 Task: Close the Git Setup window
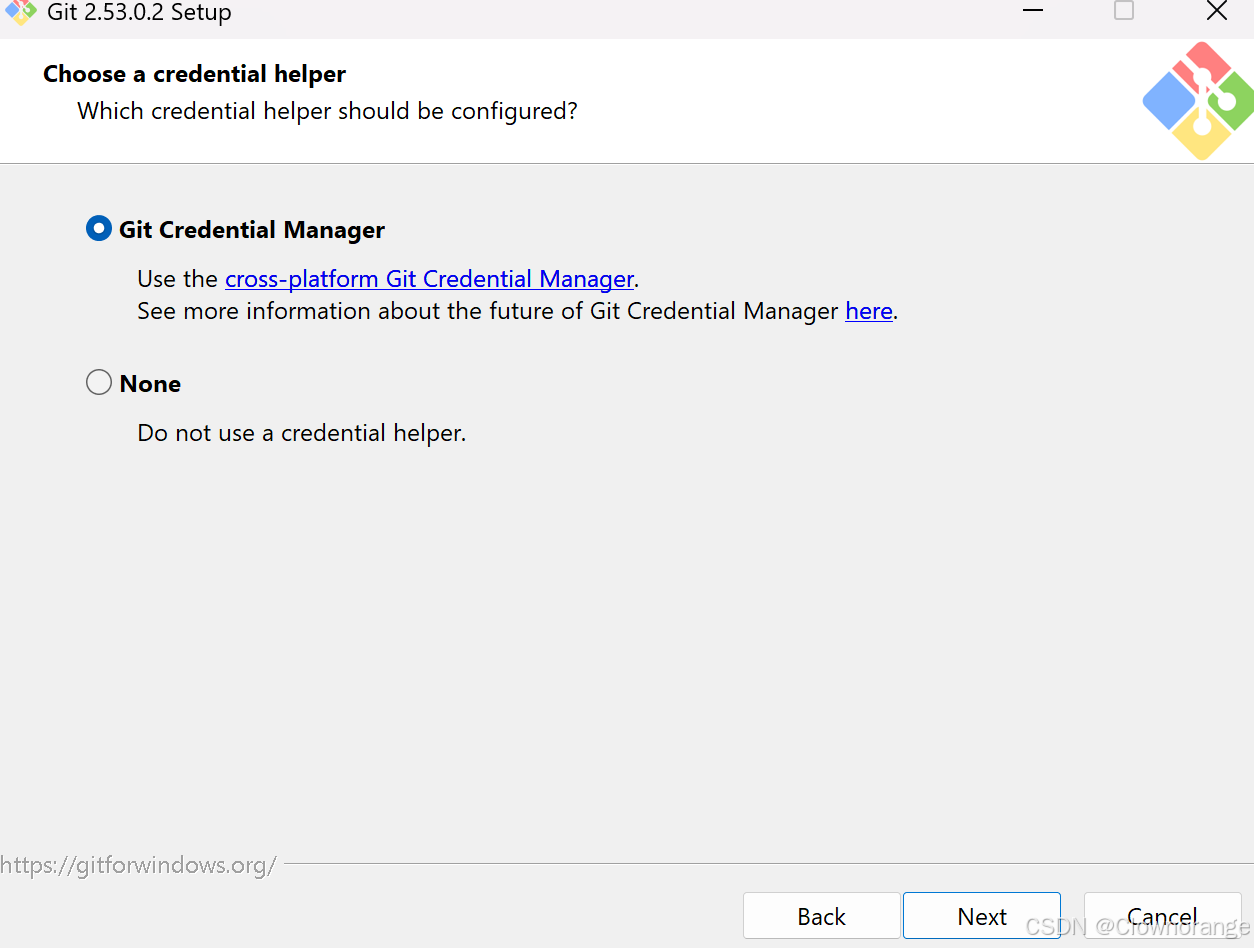1216,11
